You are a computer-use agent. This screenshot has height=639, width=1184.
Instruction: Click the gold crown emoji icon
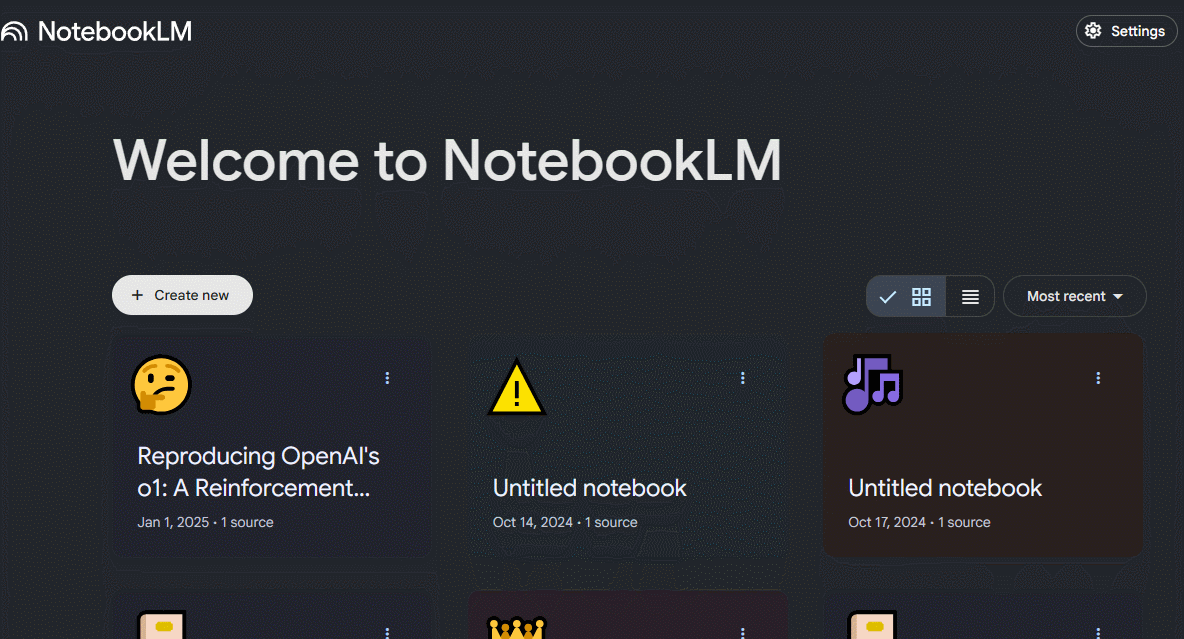516,628
